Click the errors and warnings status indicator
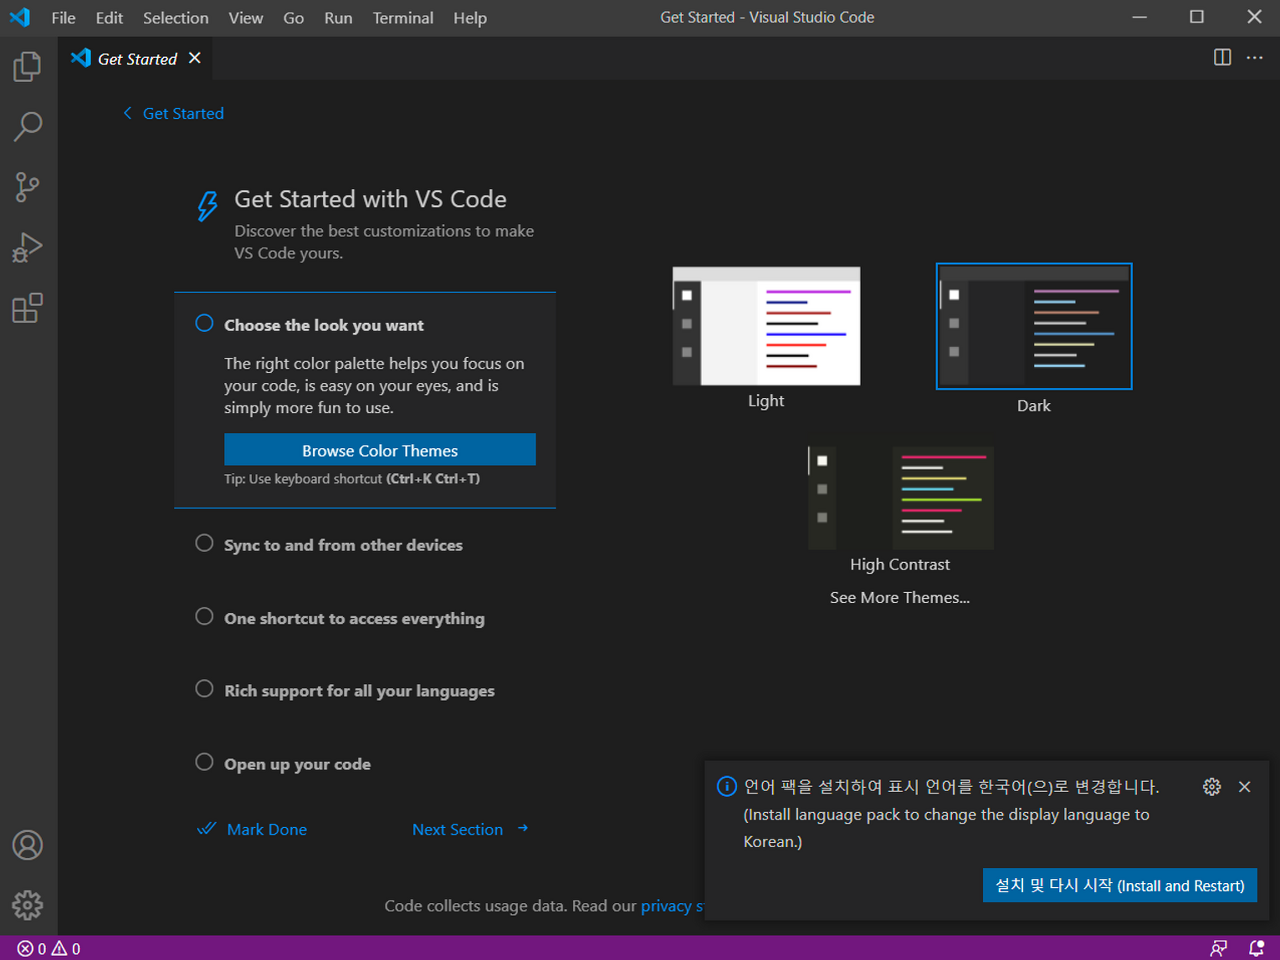This screenshot has height=960, width=1280. coord(49,948)
